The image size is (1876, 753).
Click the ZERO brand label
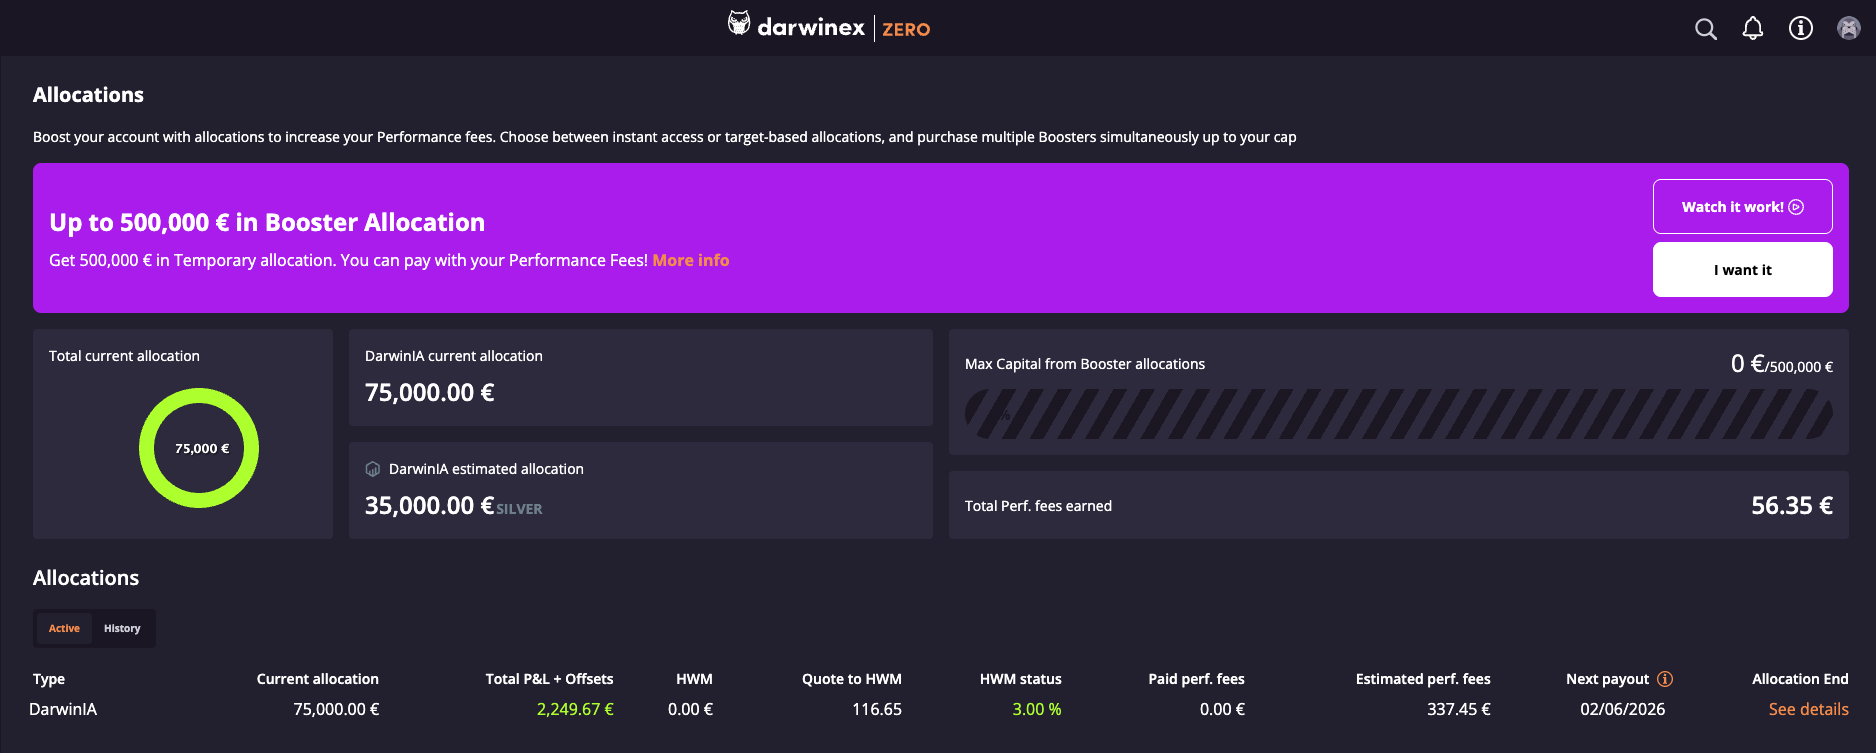pos(906,30)
